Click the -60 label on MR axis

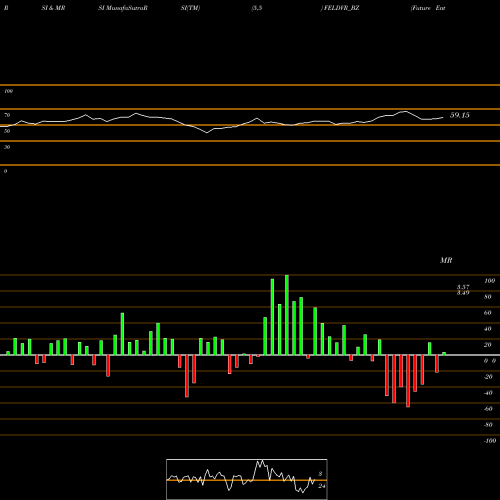pyautogui.click(x=488, y=409)
